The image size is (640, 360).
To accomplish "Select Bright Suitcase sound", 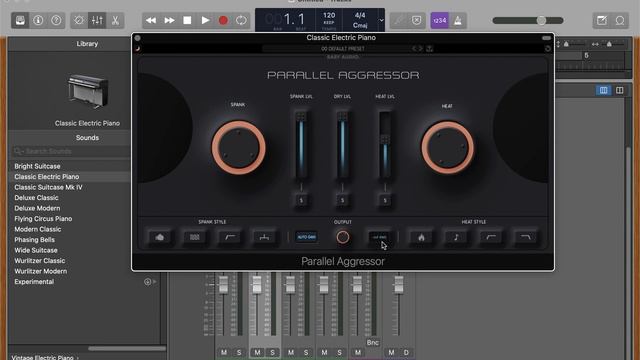I will click(37, 166).
